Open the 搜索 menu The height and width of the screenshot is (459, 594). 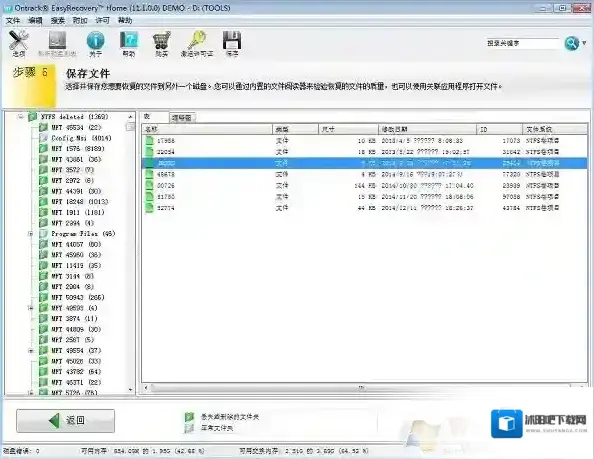click(58, 20)
